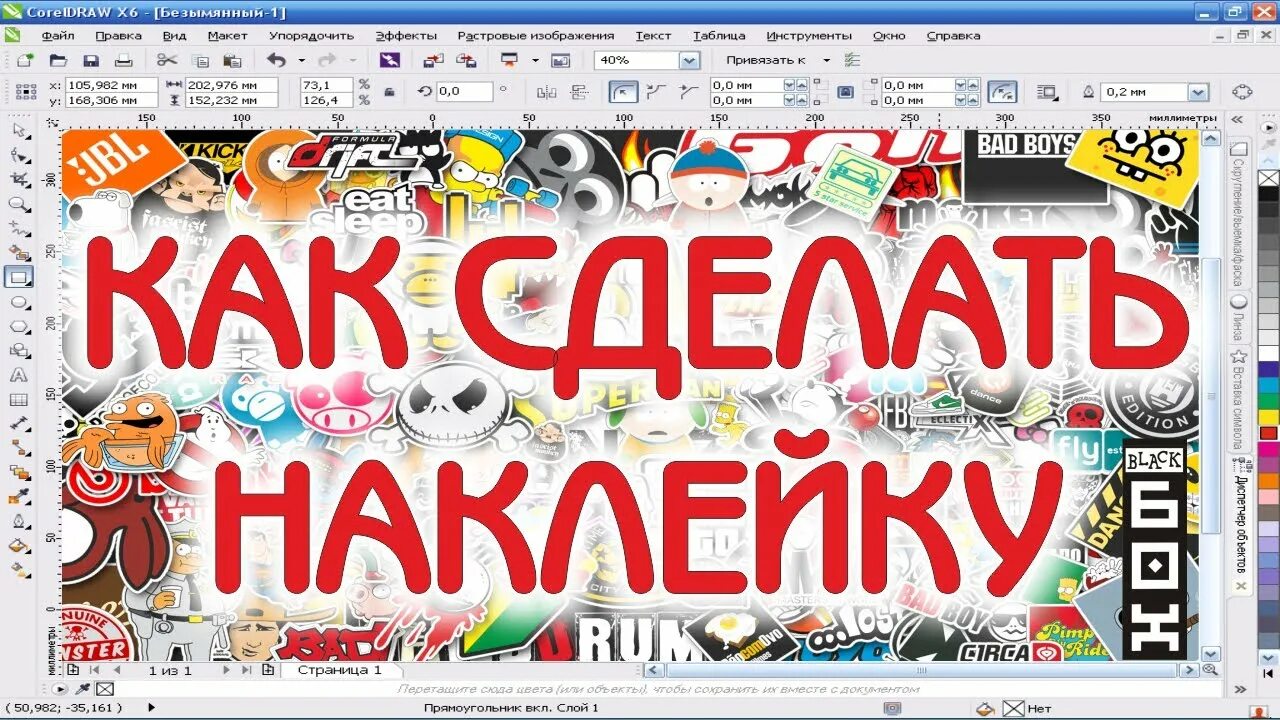
Task: Paste from clipboard
Action: pos(232,60)
